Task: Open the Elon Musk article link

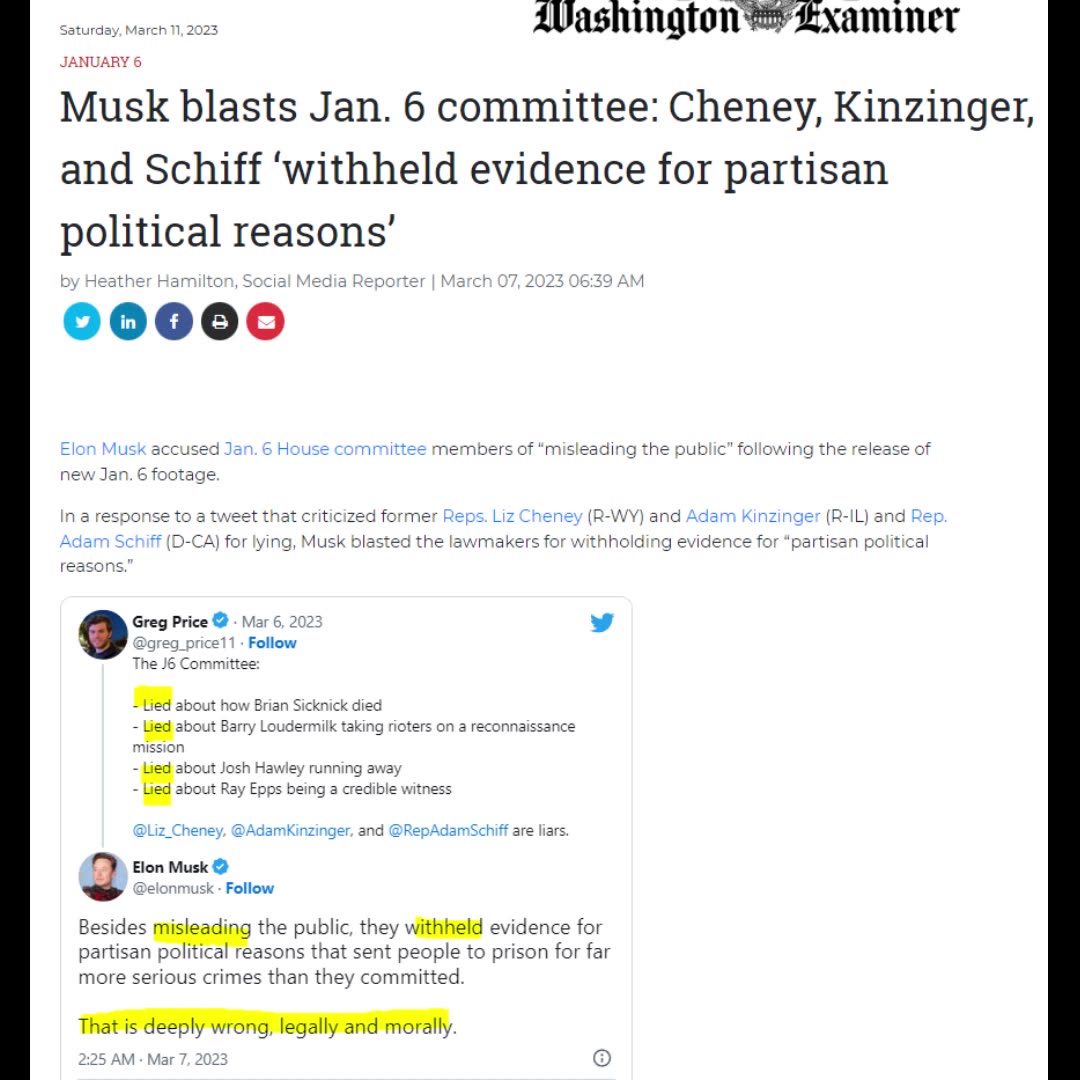Action: coord(103,449)
